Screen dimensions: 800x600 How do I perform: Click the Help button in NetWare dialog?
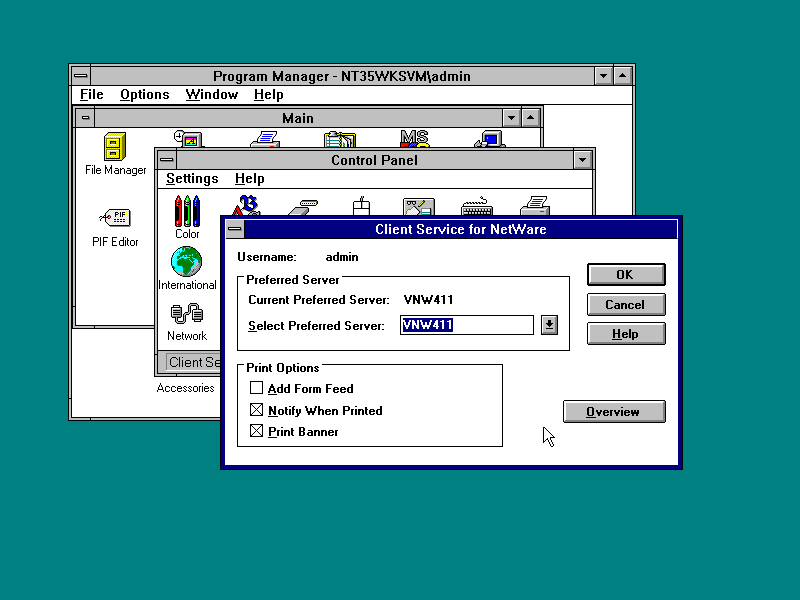626,334
